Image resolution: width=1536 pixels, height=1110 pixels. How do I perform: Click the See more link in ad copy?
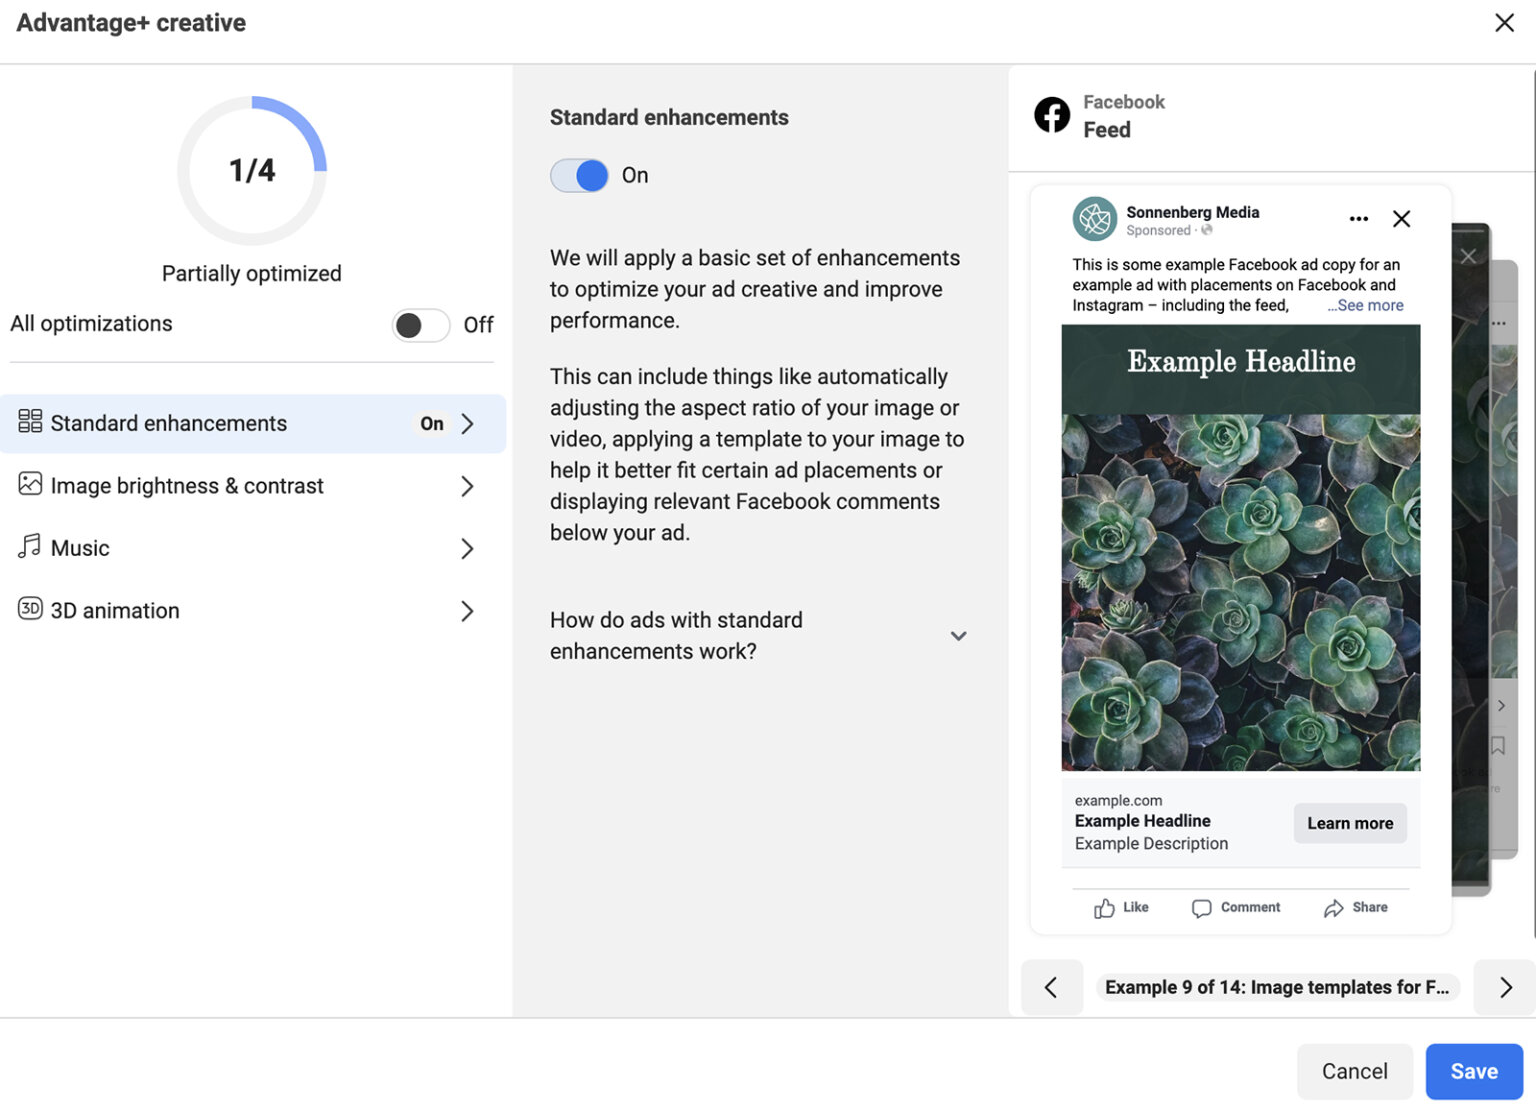[1368, 306]
